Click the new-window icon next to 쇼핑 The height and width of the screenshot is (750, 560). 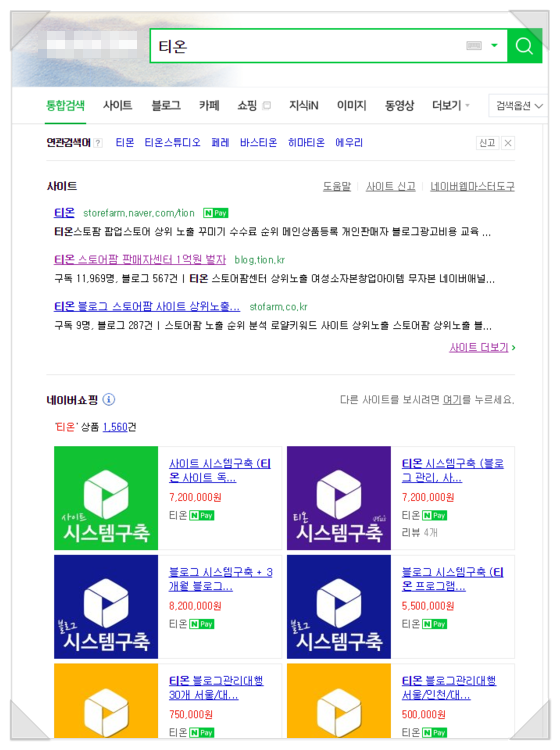point(267,106)
